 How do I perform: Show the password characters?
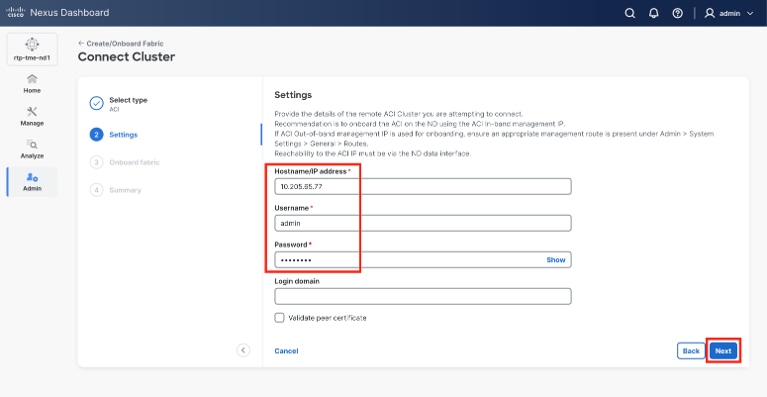tap(556, 260)
